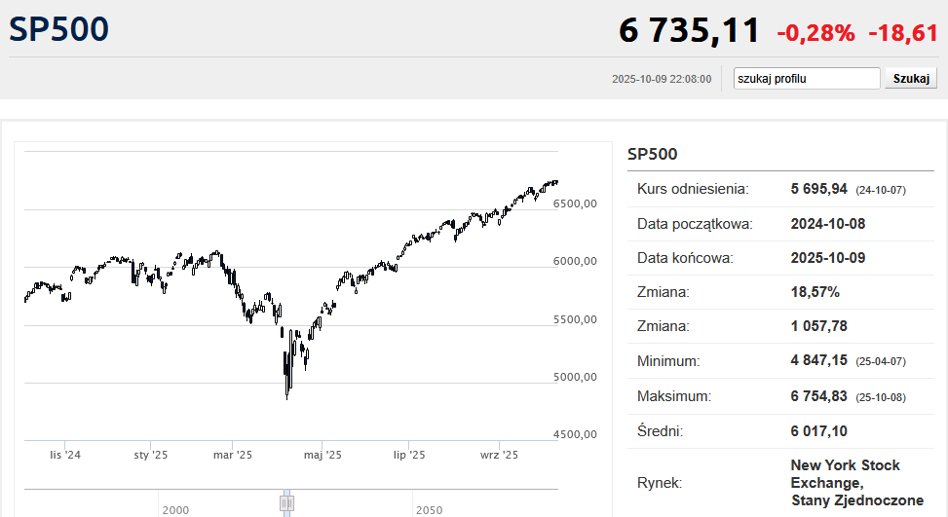Click the SP500 heading above the stats table

coord(652,154)
